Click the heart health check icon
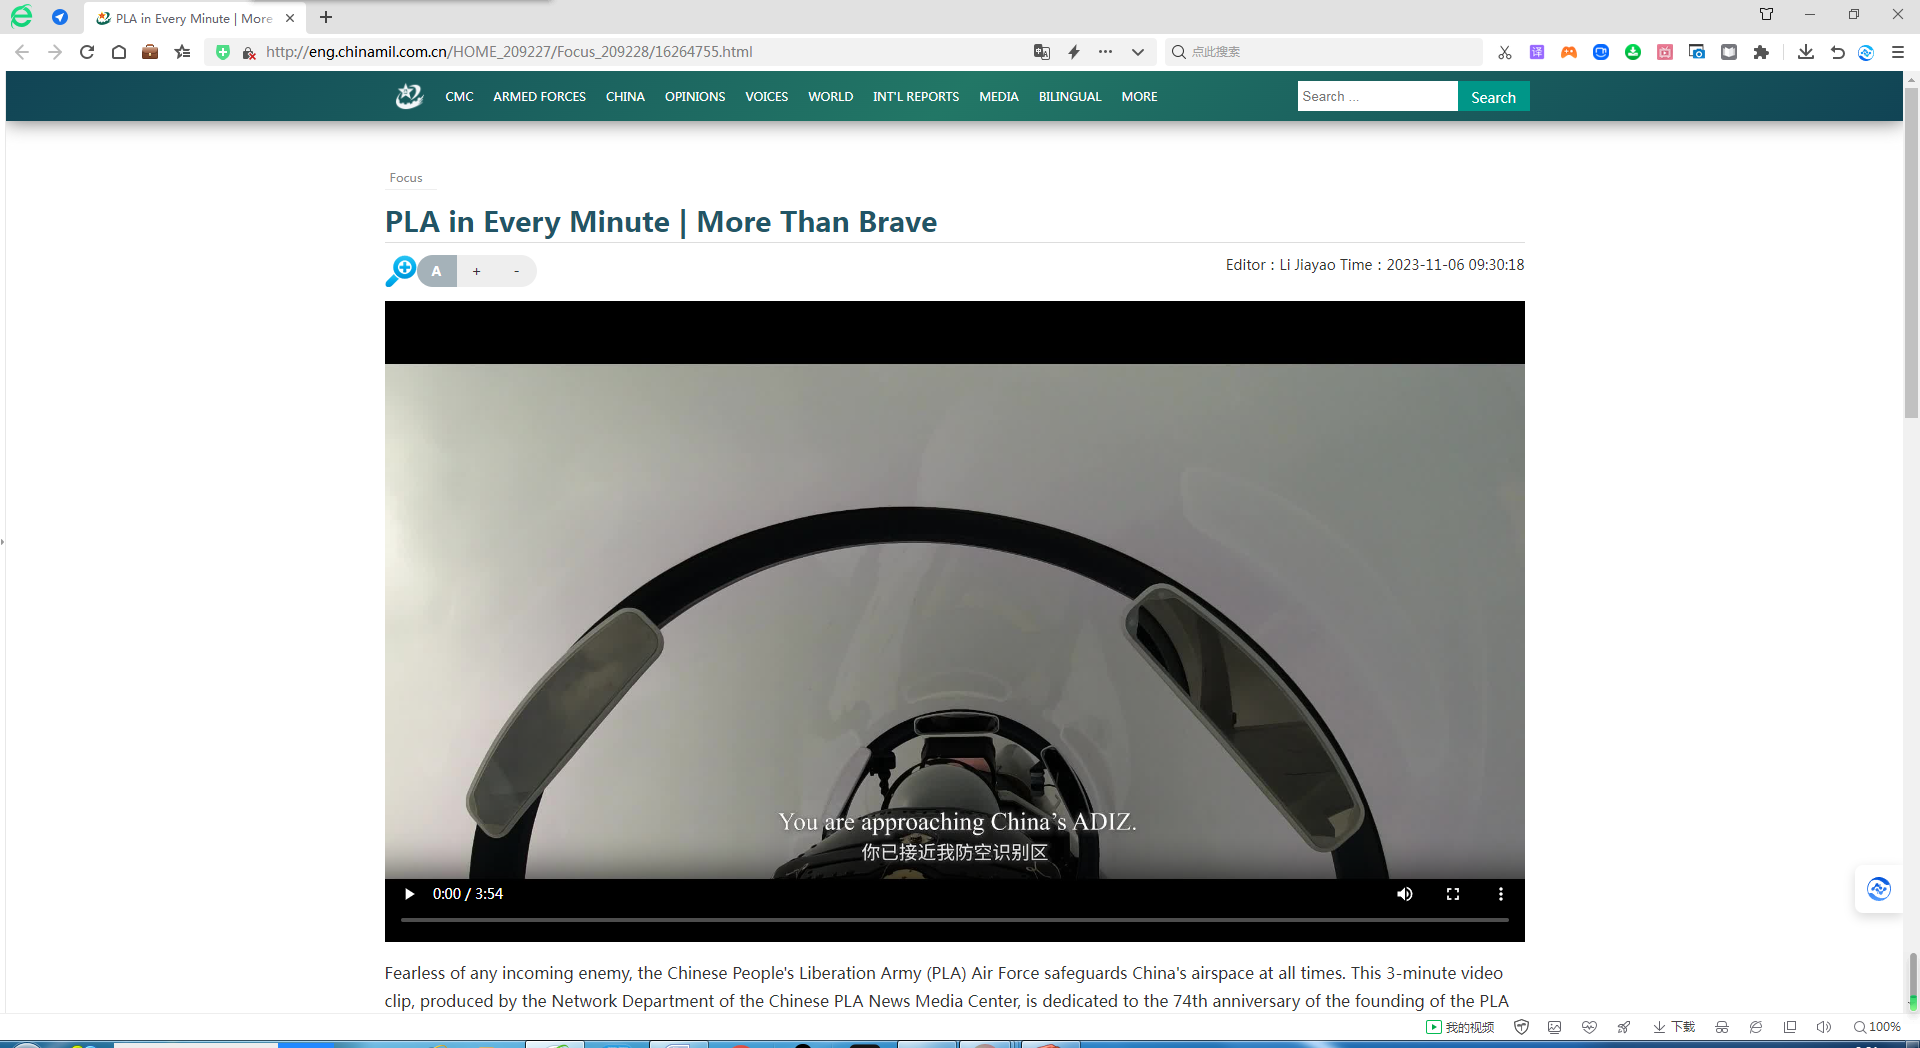Screen dimensions: 1920x1048 [x=1589, y=1027]
